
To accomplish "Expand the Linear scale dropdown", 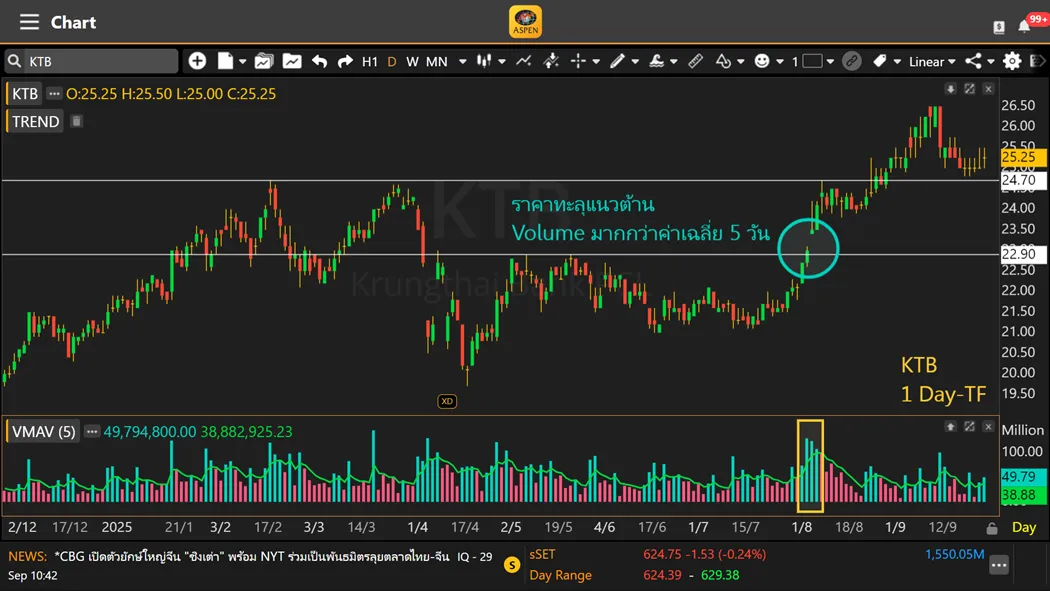I will [x=932, y=61].
